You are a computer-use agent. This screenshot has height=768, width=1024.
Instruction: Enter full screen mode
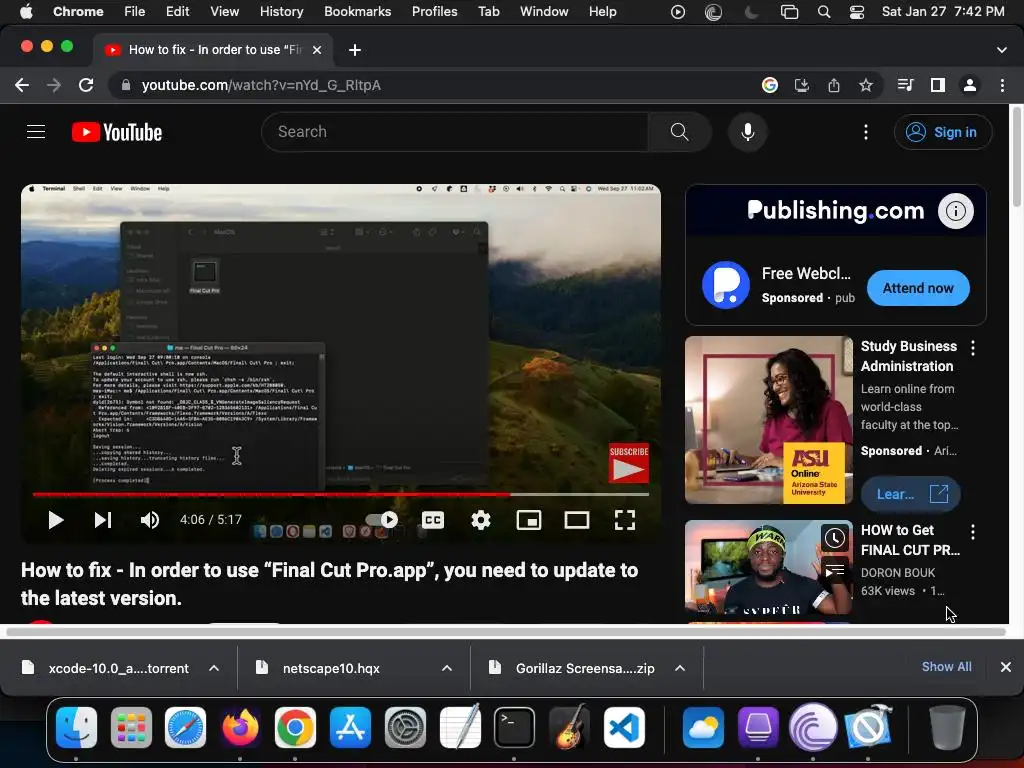click(x=625, y=520)
